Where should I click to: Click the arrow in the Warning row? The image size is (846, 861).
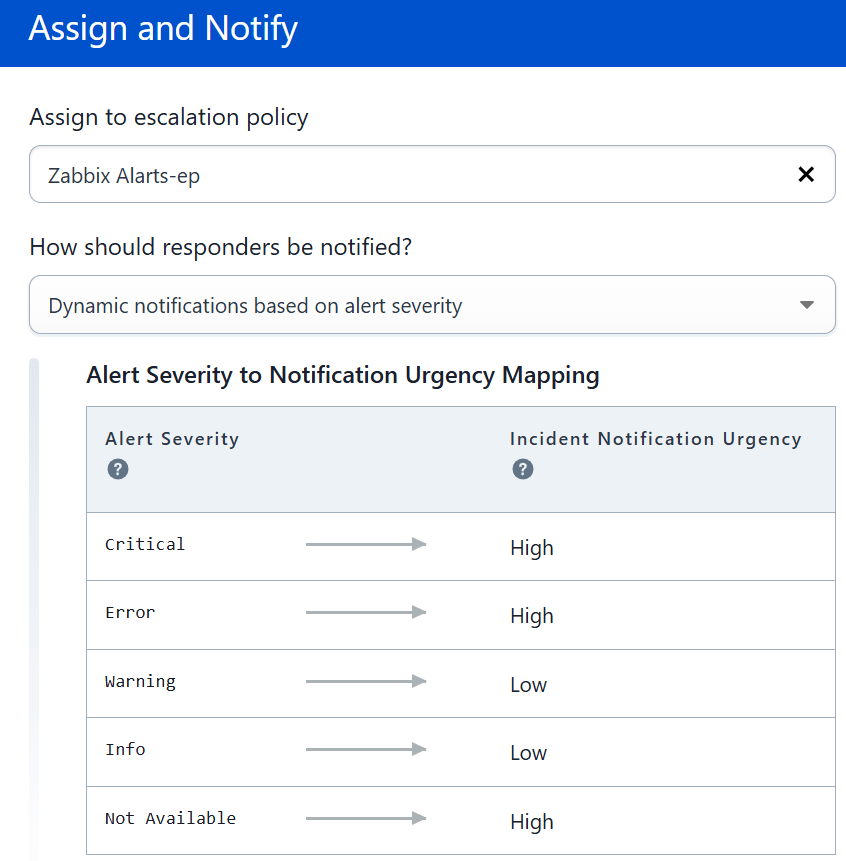(x=366, y=681)
